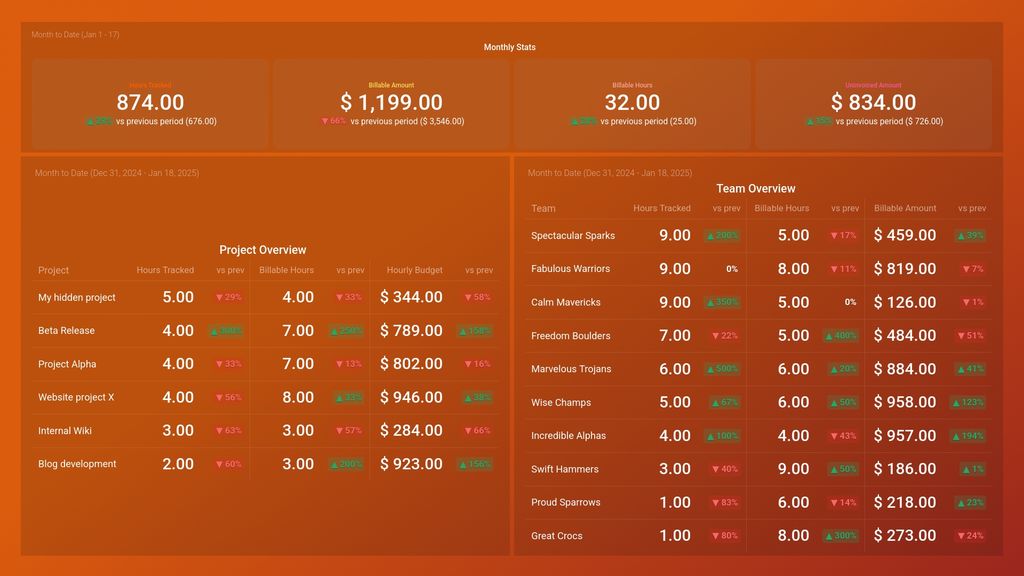Click 'vs previous period ($ 726.00)' text
Screen dimensions: 1024x576
pyautogui.click(x=889, y=121)
